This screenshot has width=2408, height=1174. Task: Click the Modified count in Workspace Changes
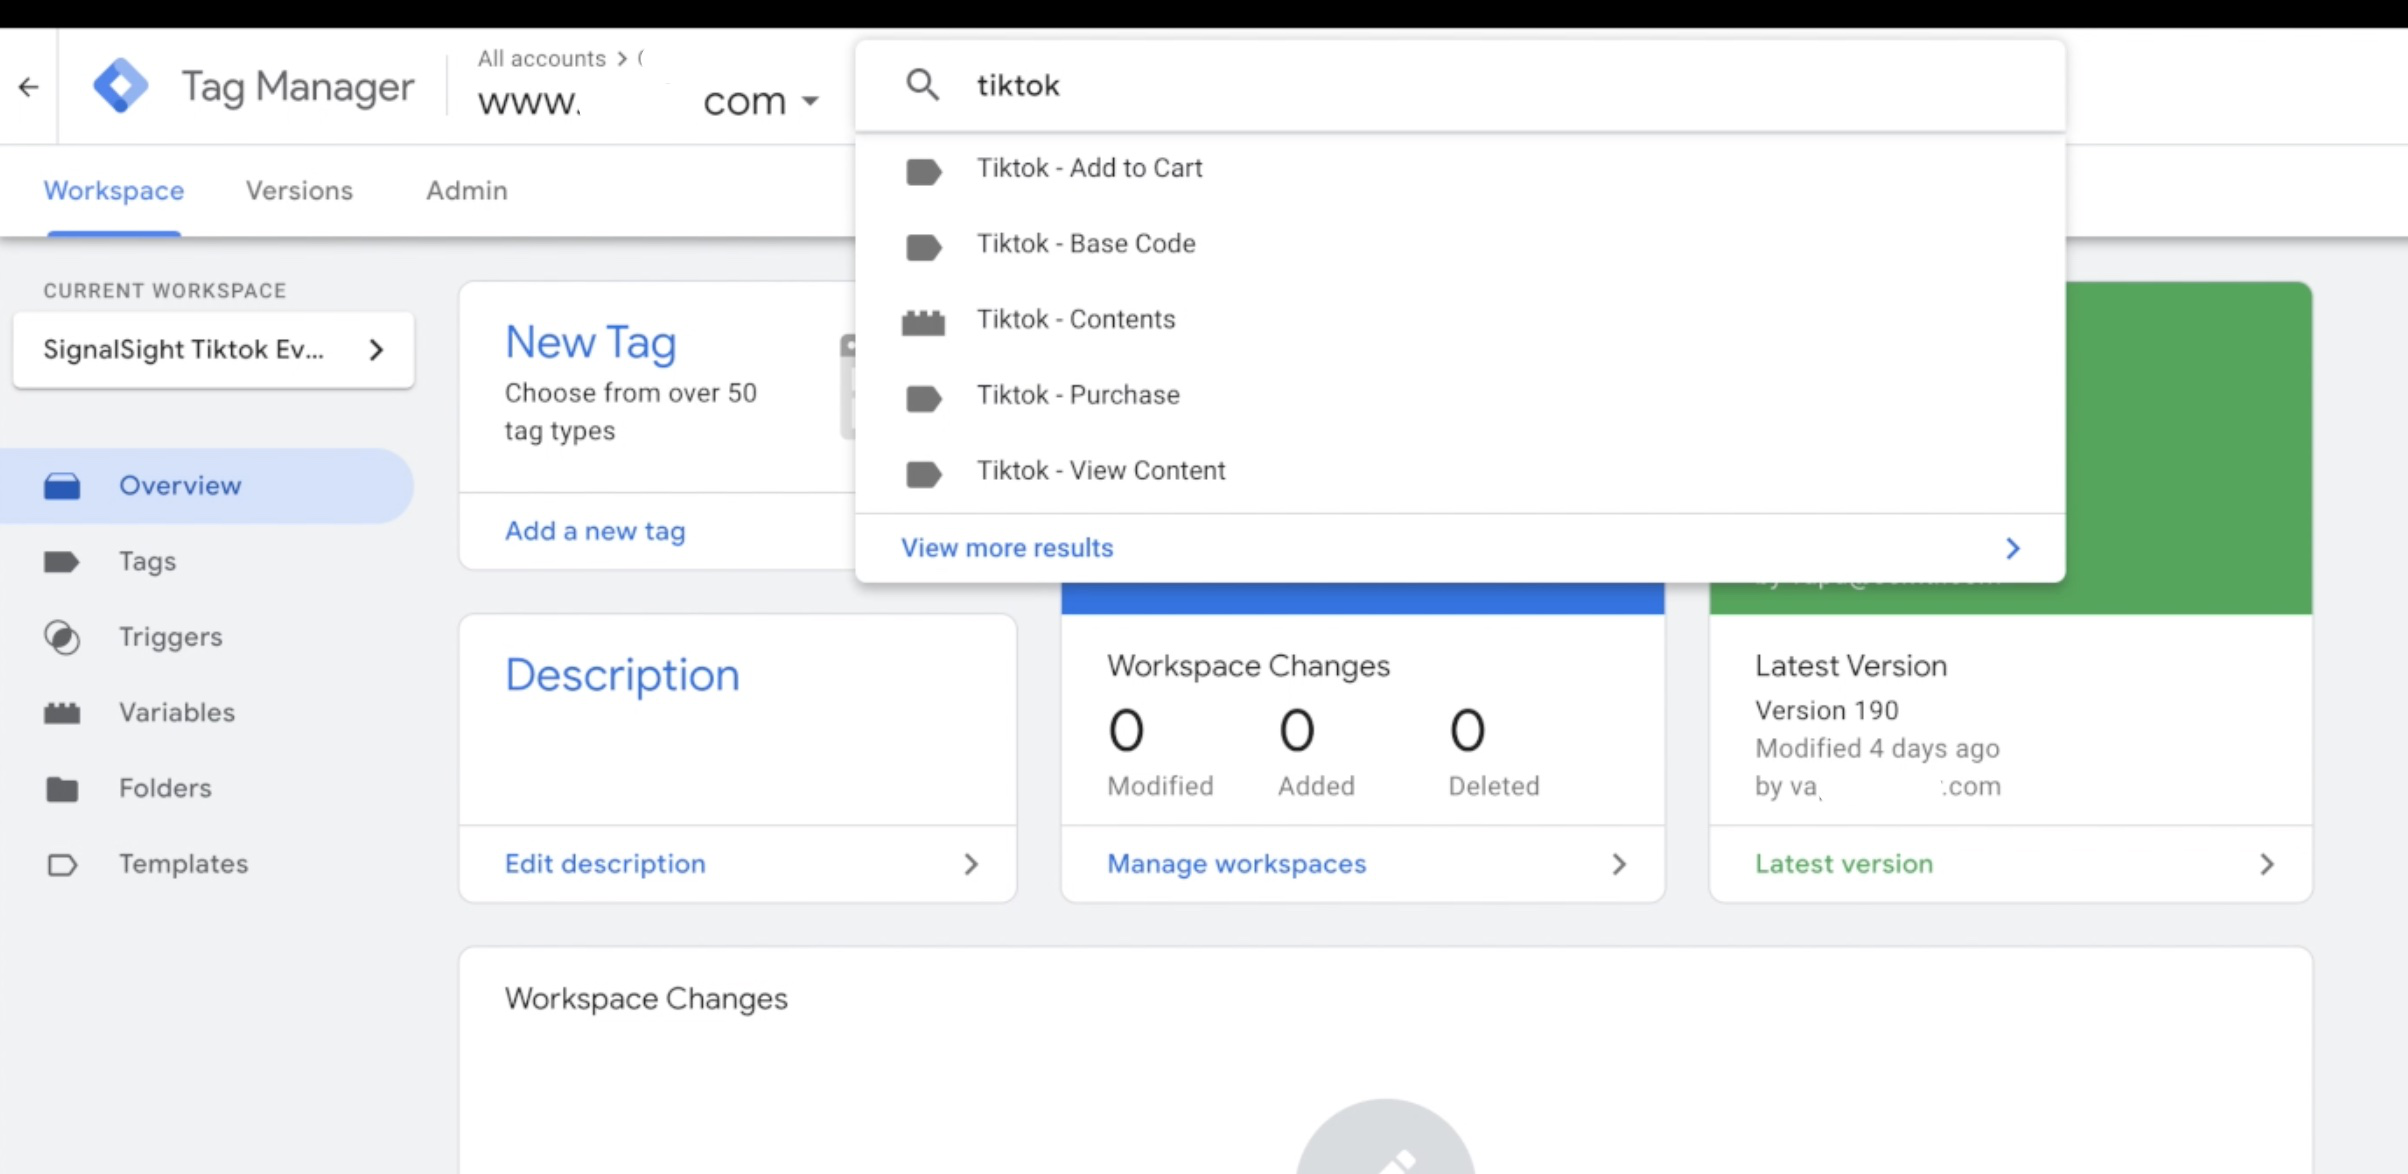tap(1126, 731)
